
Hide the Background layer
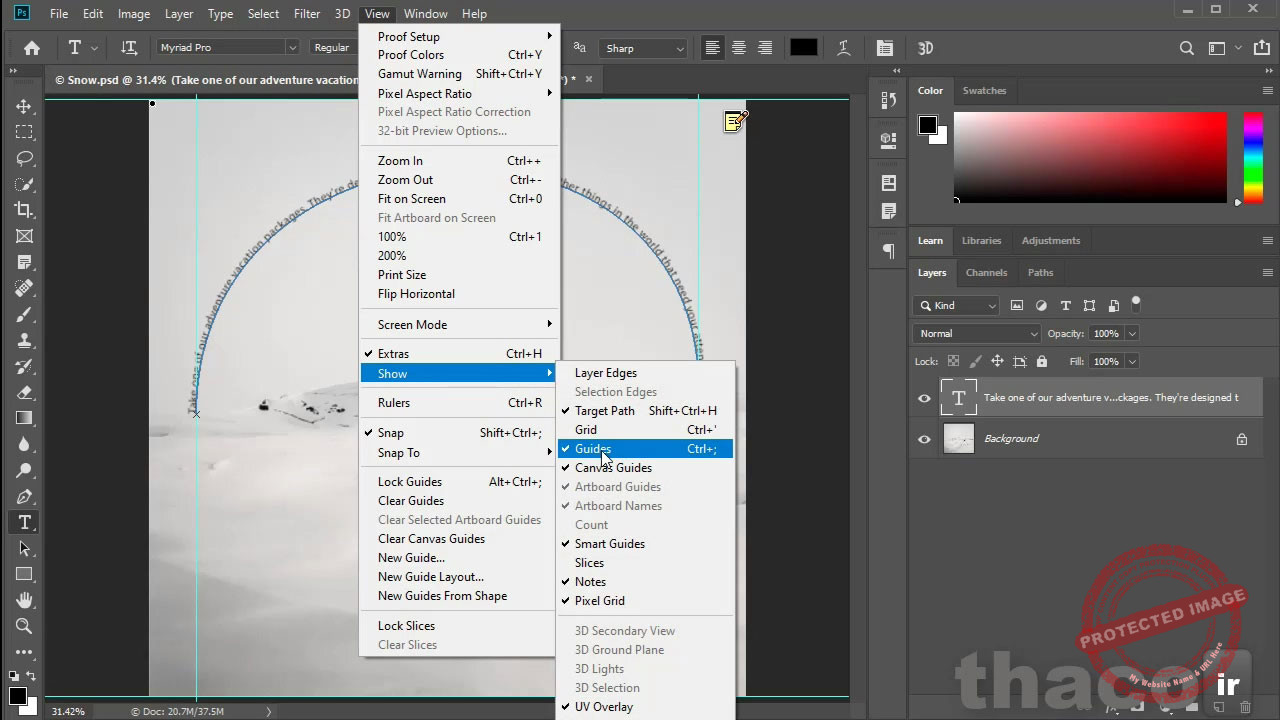tap(924, 438)
